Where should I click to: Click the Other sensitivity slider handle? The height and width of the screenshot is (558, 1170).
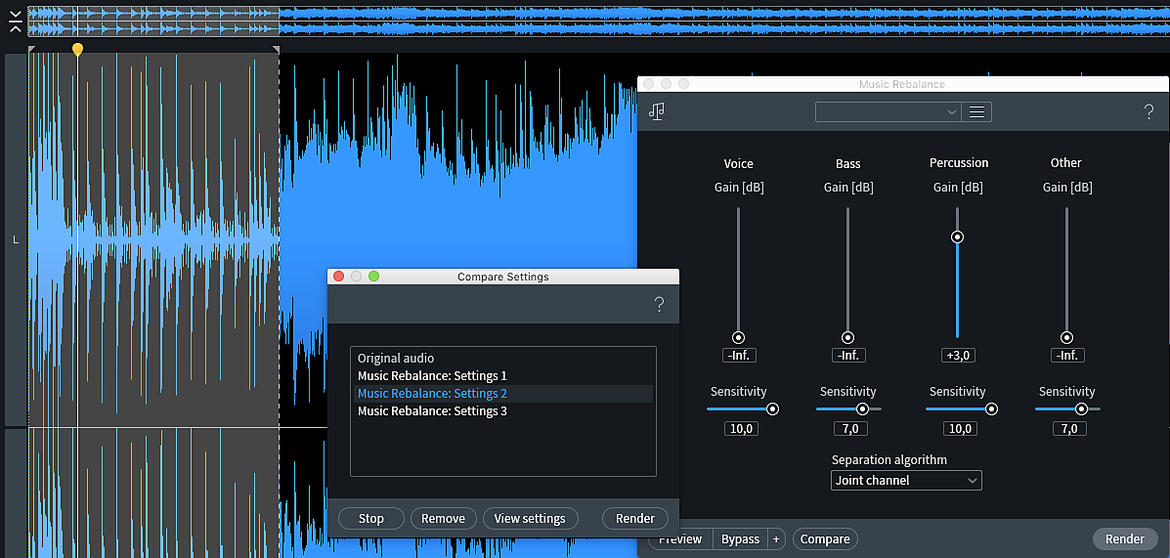(1081, 409)
